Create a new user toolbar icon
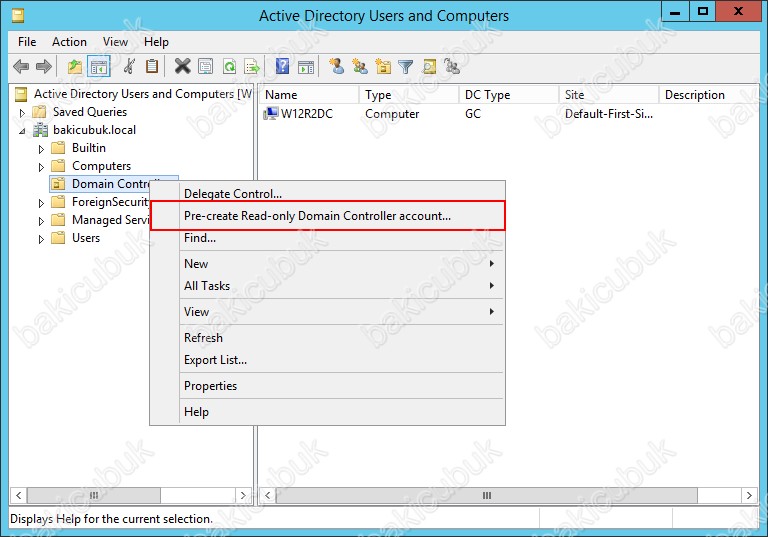 [336, 66]
